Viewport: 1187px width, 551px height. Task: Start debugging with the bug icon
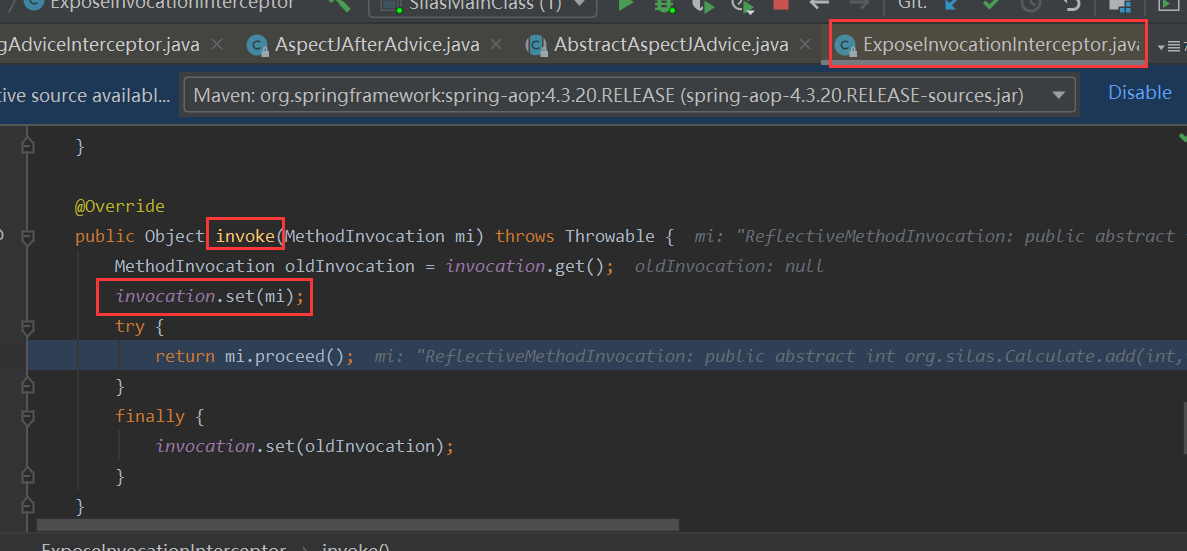click(x=665, y=5)
